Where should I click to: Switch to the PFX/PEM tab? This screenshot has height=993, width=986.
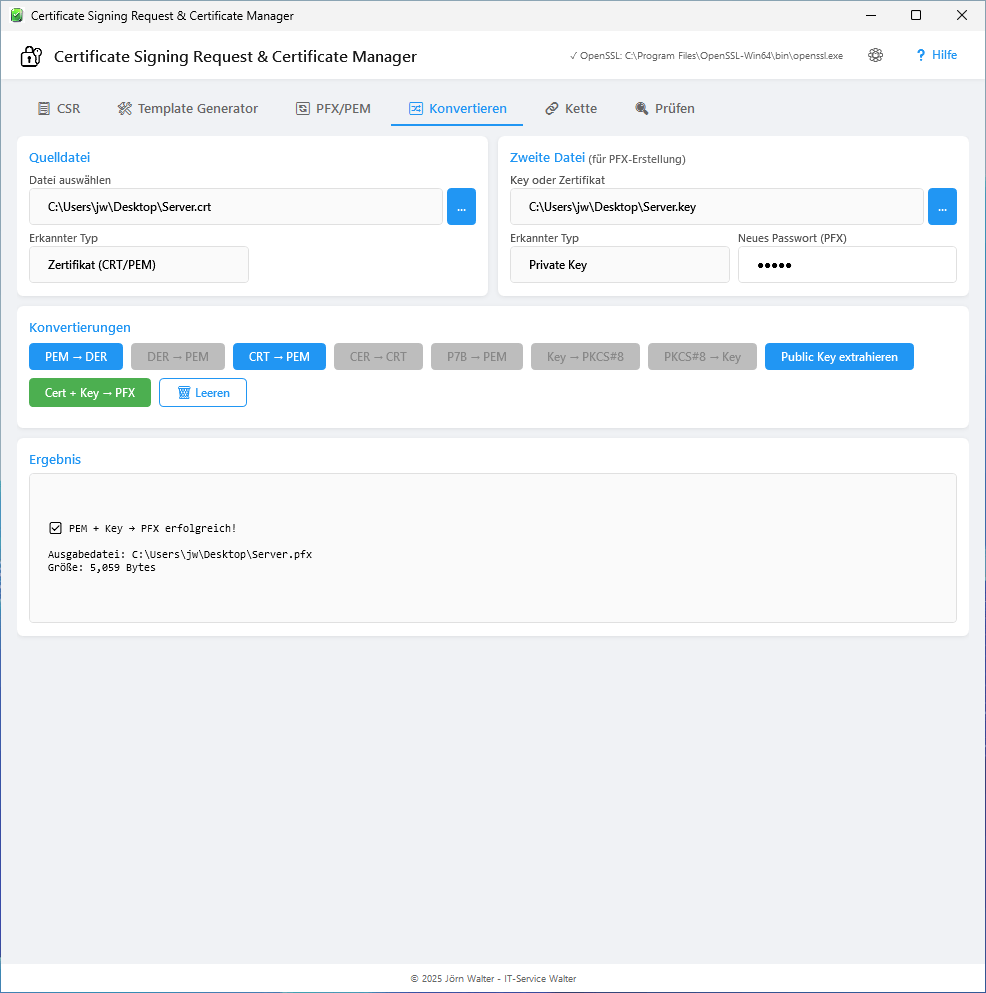(x=333, y=107)
